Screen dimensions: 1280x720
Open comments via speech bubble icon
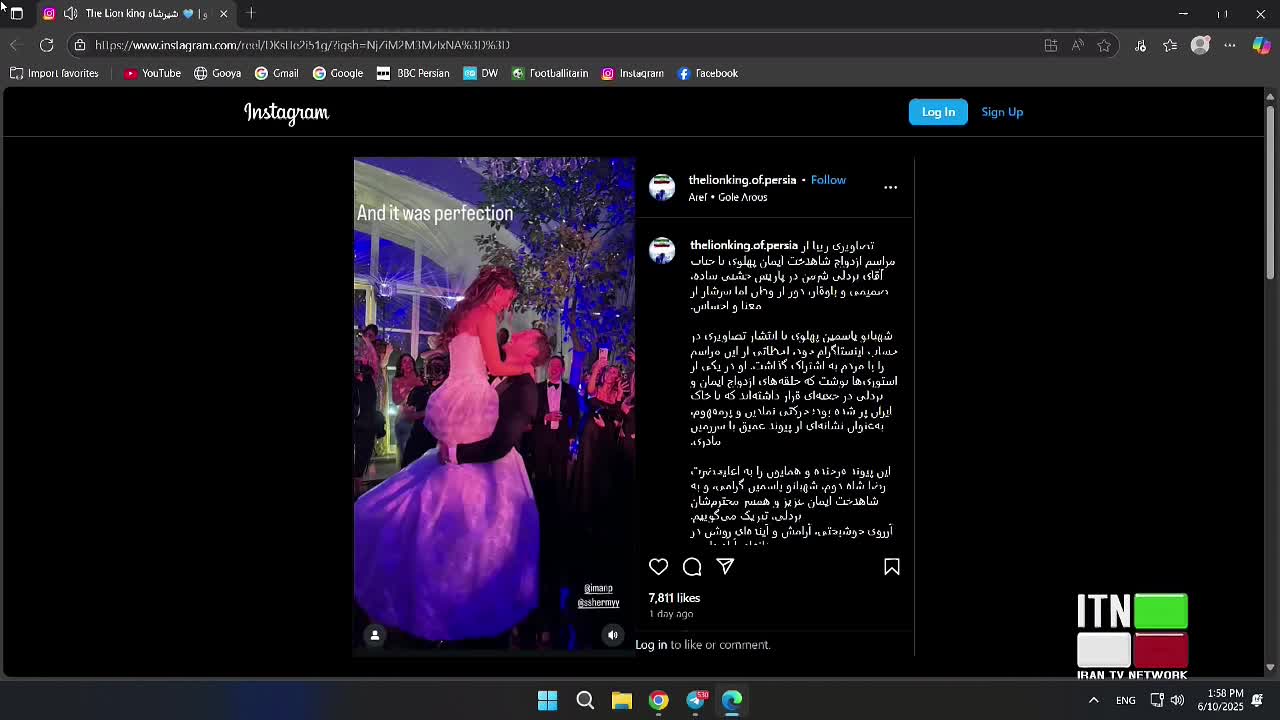[692, 567]
